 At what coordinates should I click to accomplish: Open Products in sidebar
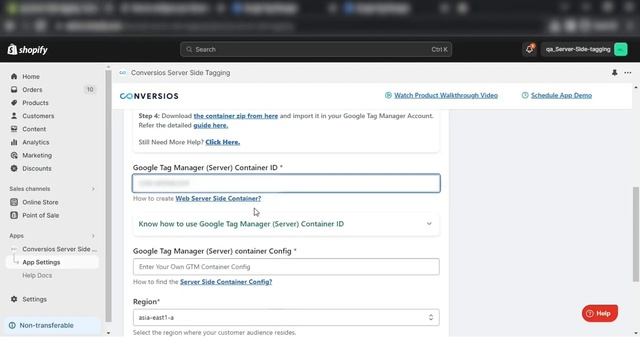click(35, 103)
